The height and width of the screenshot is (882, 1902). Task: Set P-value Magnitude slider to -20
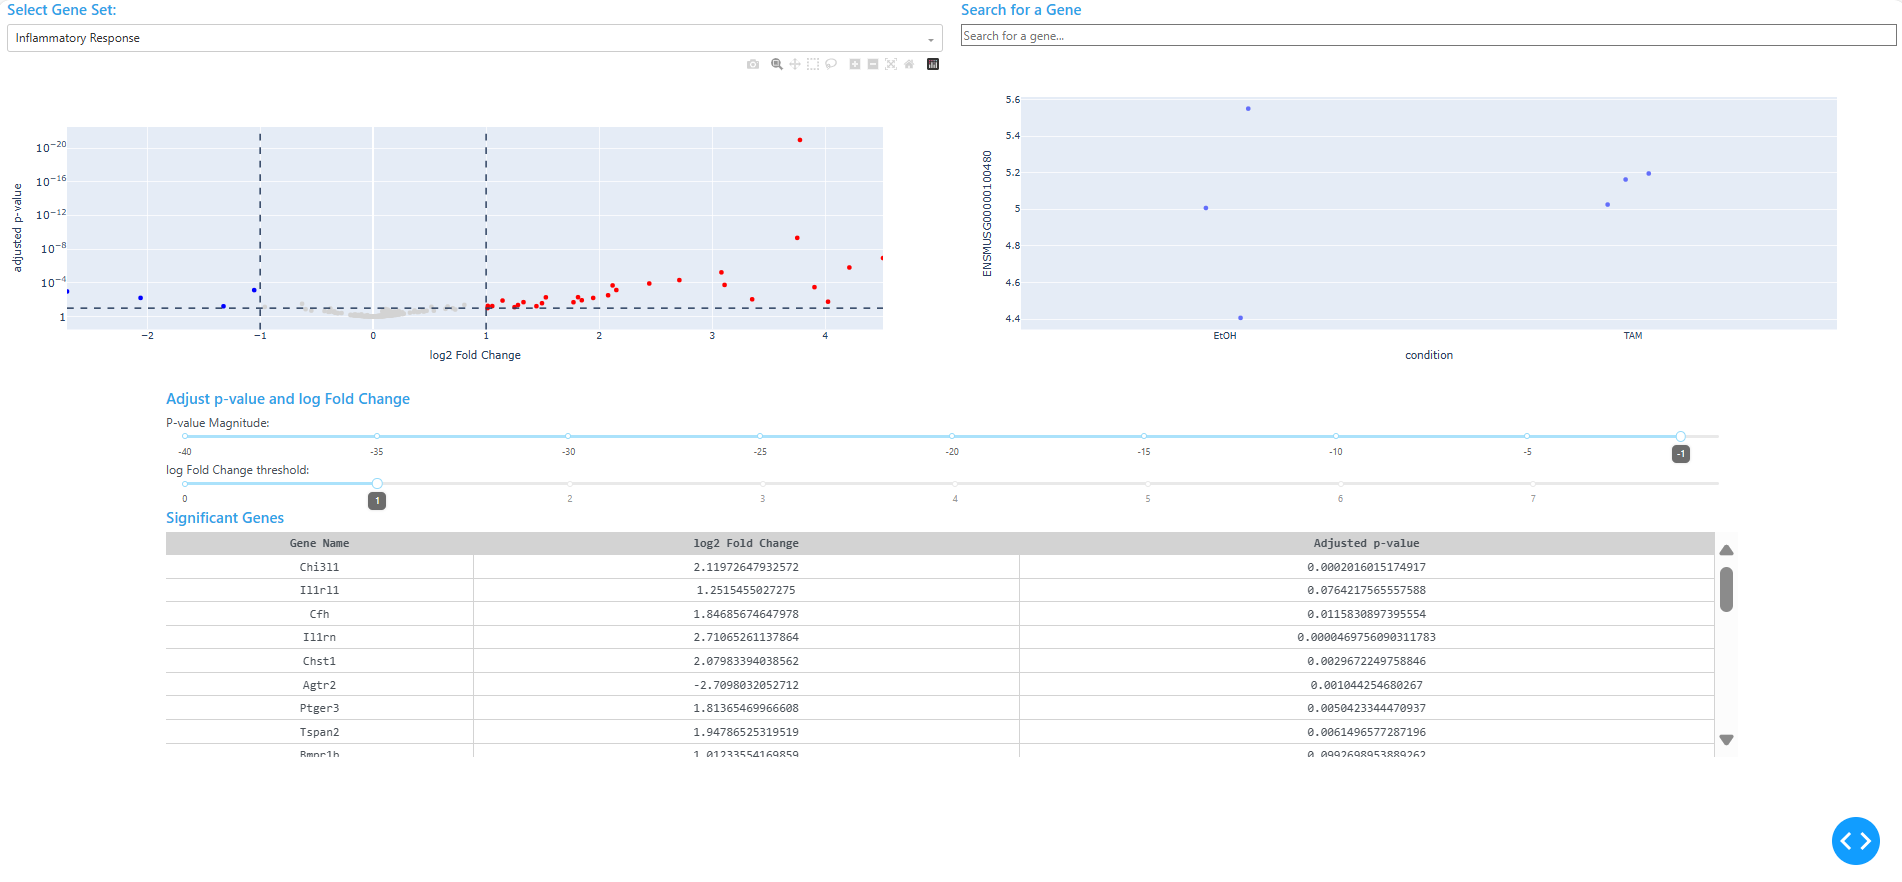(x=952, y=436)
